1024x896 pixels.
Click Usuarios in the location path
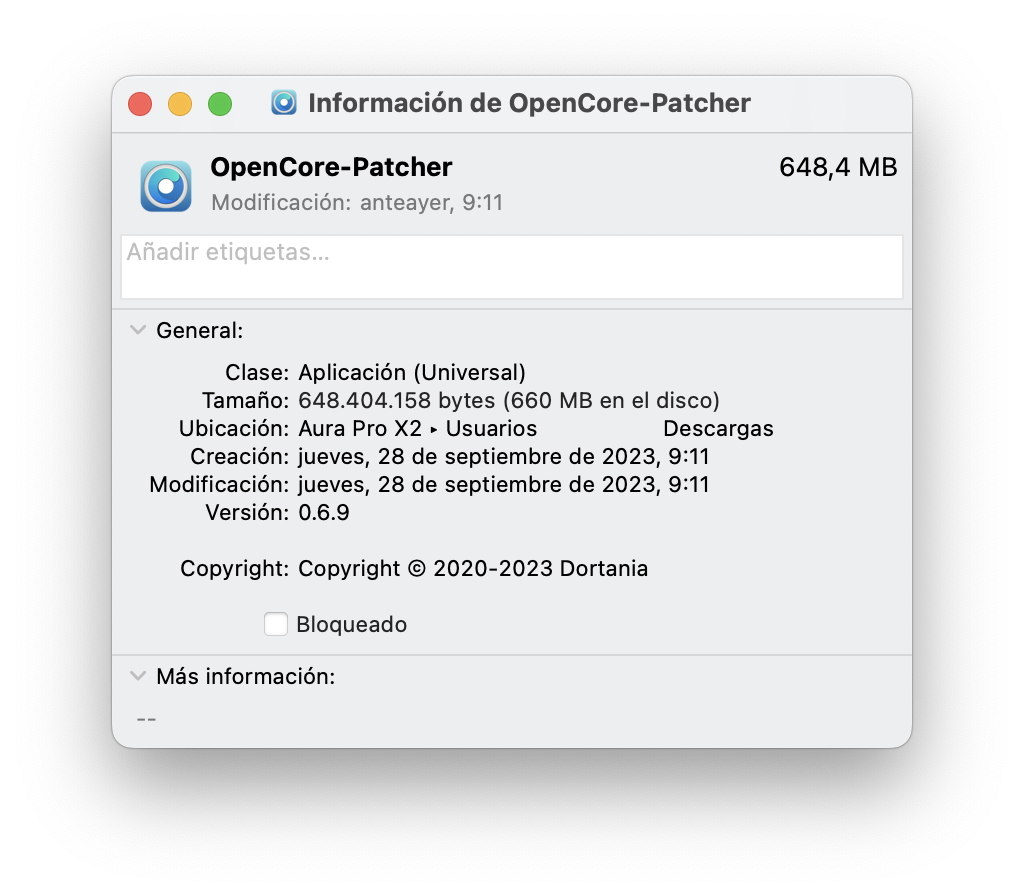[x=491, y=429]
